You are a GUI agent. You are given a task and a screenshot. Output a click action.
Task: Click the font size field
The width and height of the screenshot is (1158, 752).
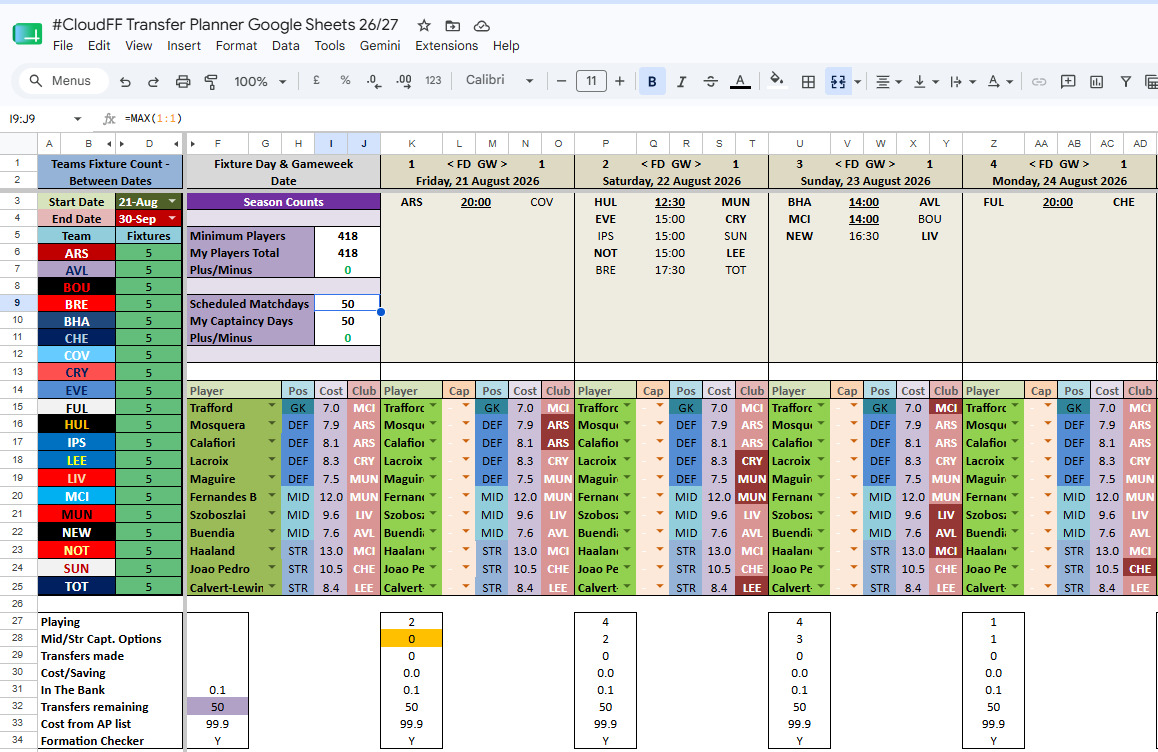point(591,81)
